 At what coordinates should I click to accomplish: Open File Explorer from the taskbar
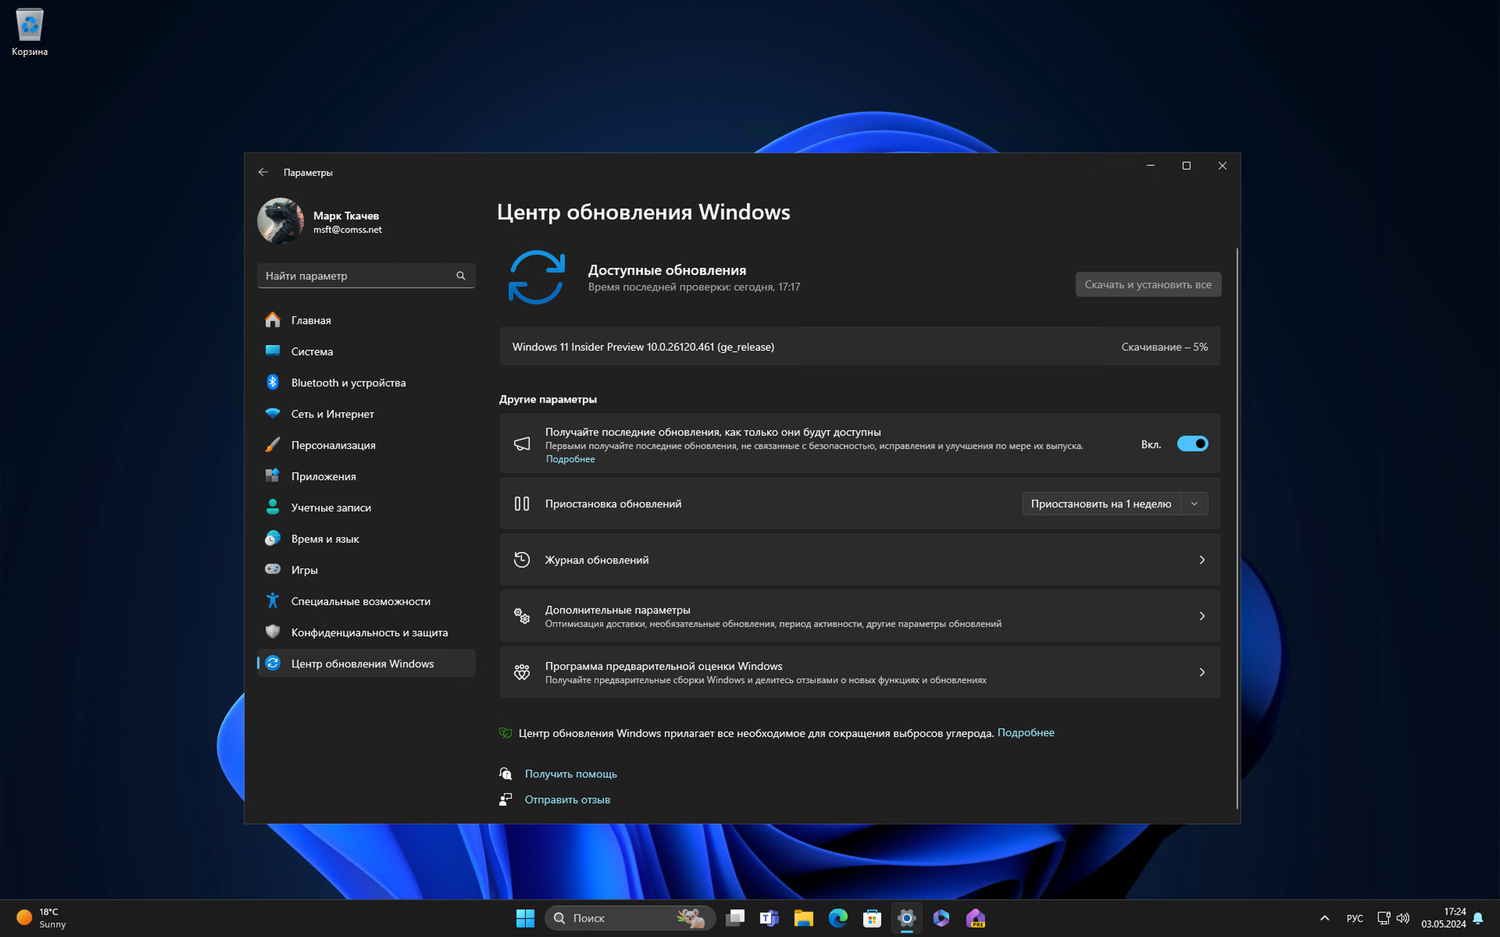pyautogui.click(x=804, y=918)
